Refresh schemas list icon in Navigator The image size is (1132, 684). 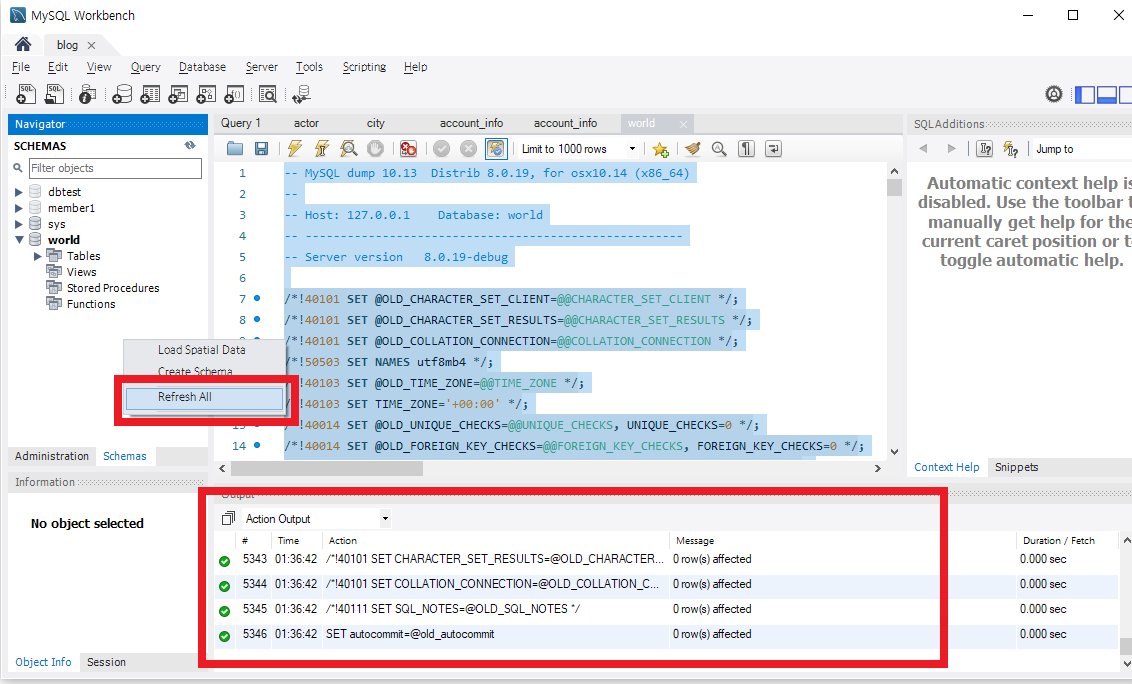click(190, 145)
